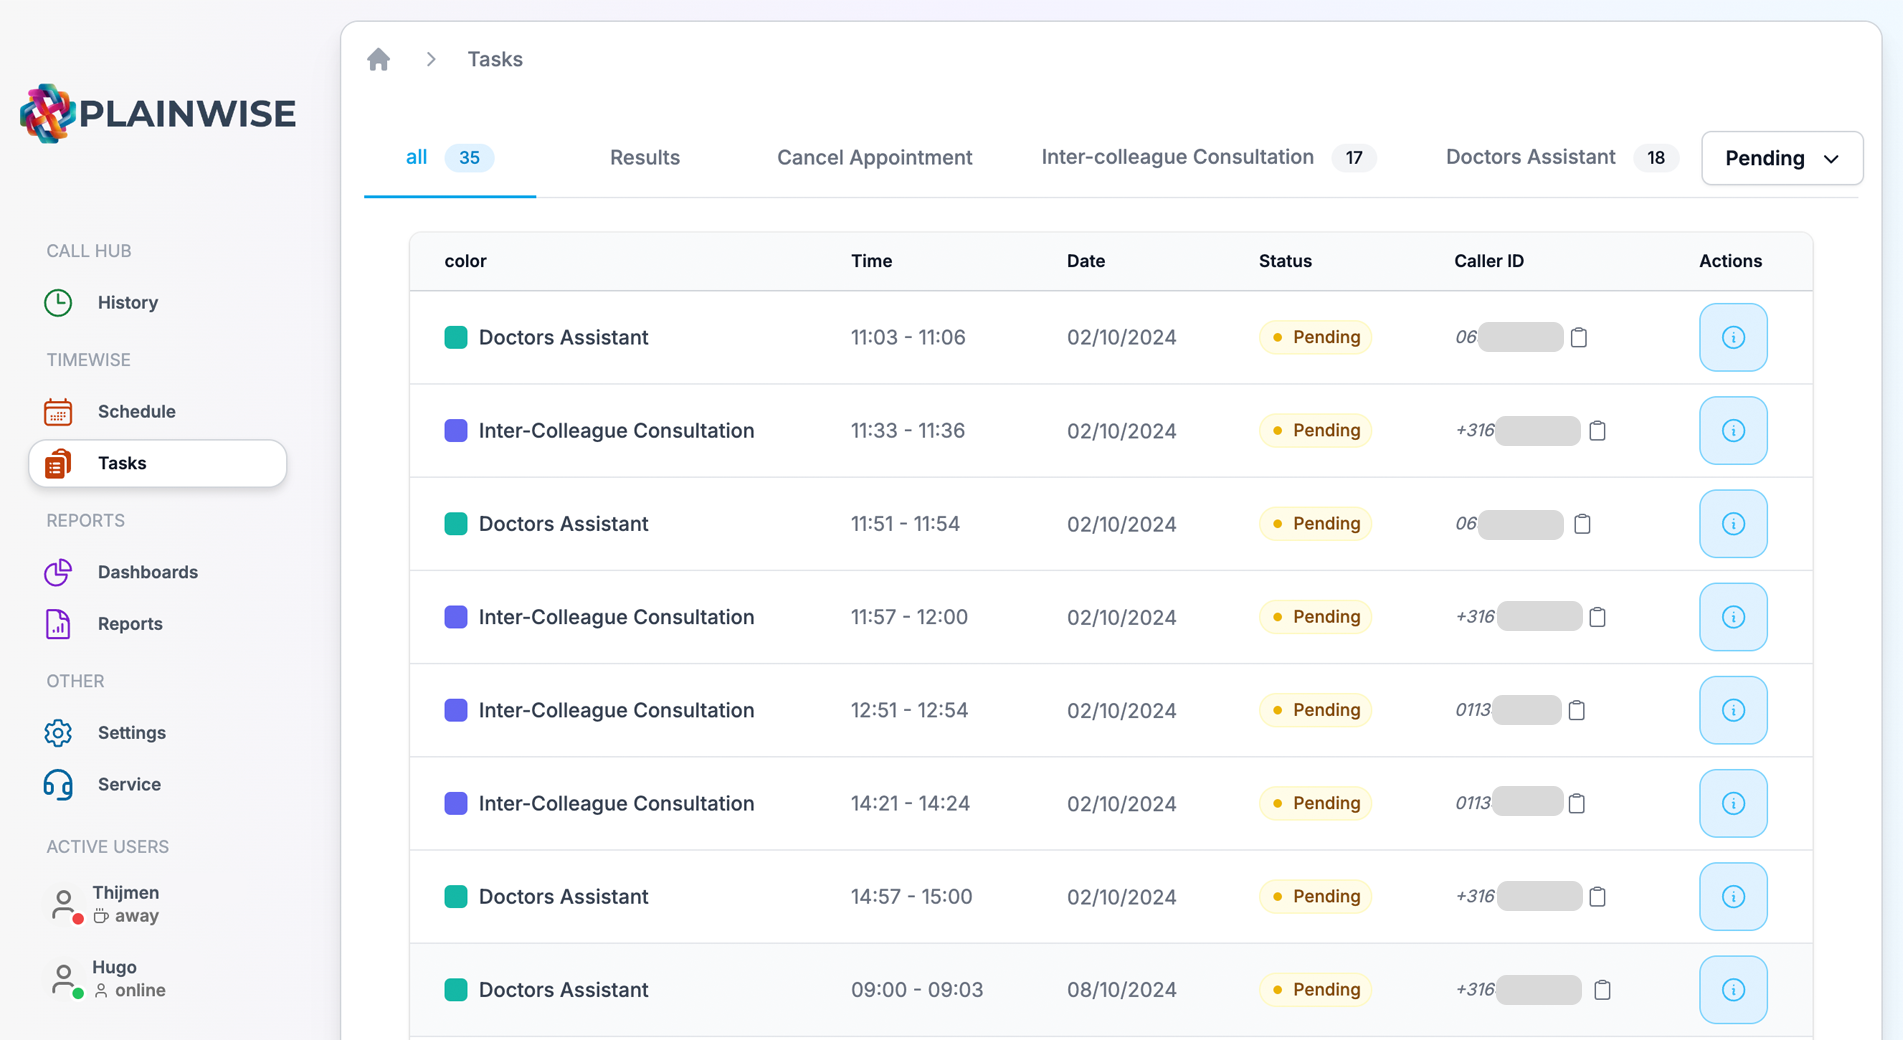Image resolution: width=1903 pixels, height=1040 pixels.
Task: View info for the 11:51 - 11:54 task
Action: (1733, 524)
